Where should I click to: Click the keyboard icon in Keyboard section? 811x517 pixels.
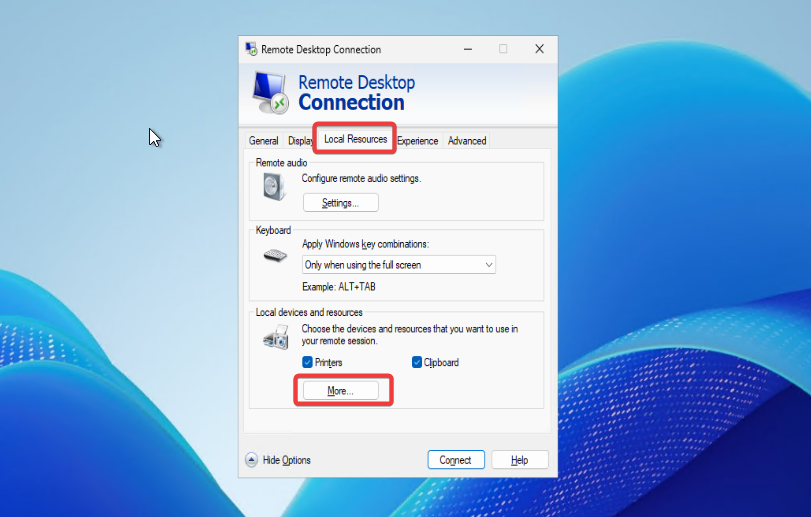(x=275, y=255)
